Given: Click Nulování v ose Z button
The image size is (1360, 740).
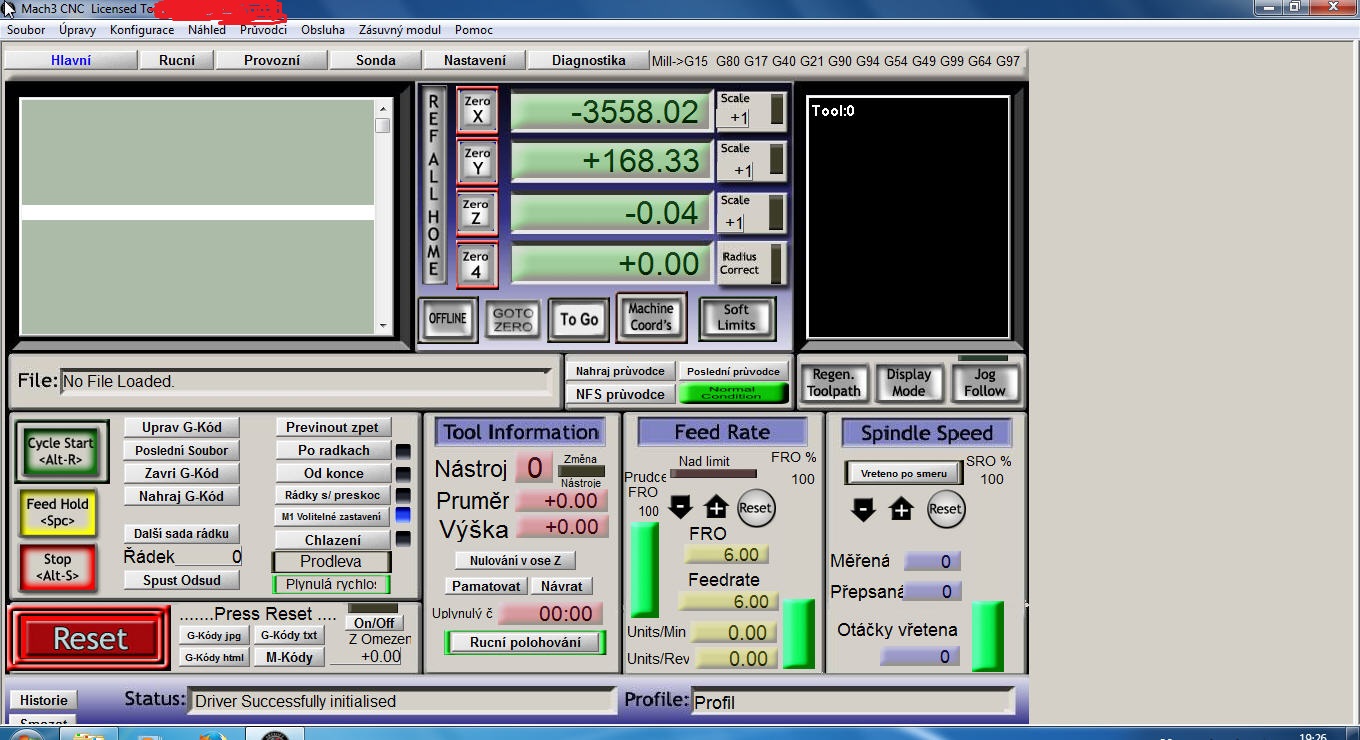Looking at the screenshot, I should (x=516, y=560).
